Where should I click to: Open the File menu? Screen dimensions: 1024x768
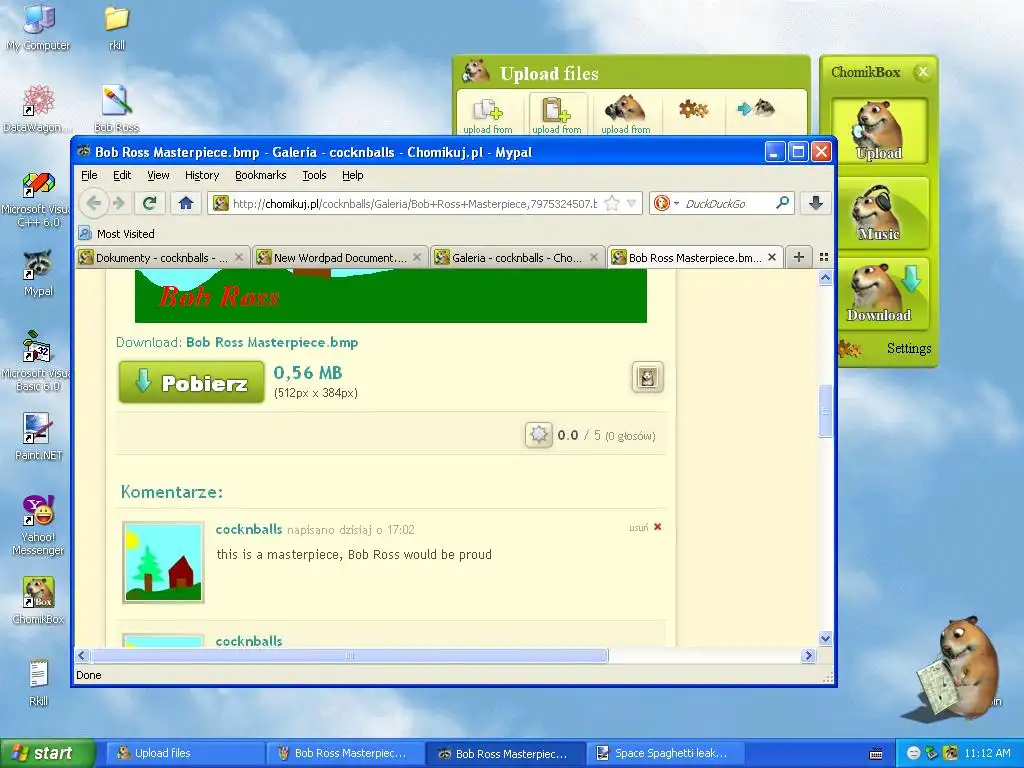pyautogui.click(x=89, y=175)
